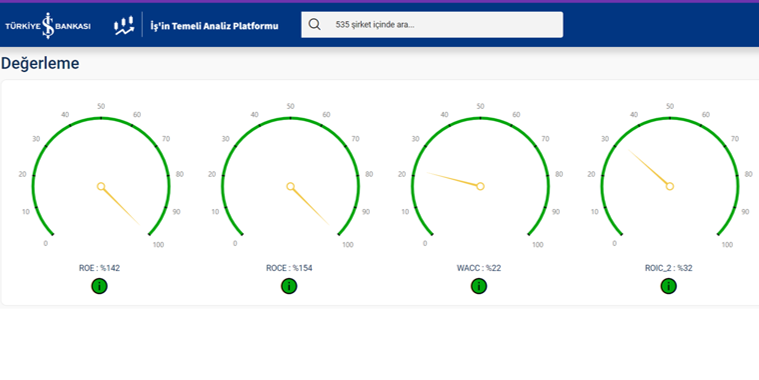Image resolution: width=759 pixels, height=380 pixels.
Task: Click the ROIC_2 : %32 label
Action: (x=668, y=268)
